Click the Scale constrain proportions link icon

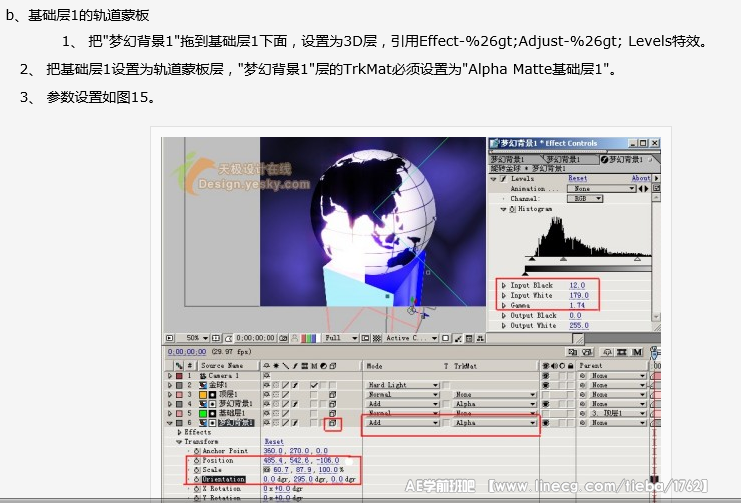(267, 470)
